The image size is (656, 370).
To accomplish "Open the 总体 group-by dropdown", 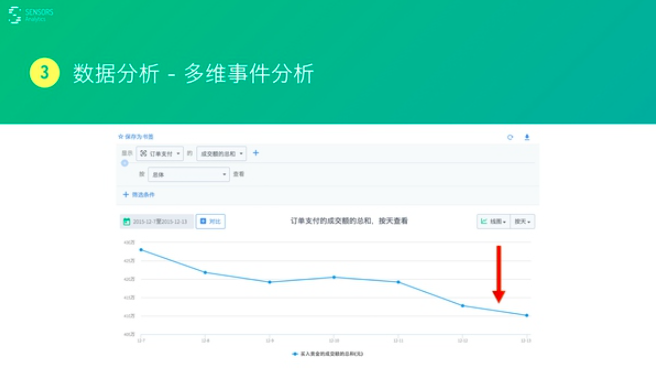I will (189, 174).
